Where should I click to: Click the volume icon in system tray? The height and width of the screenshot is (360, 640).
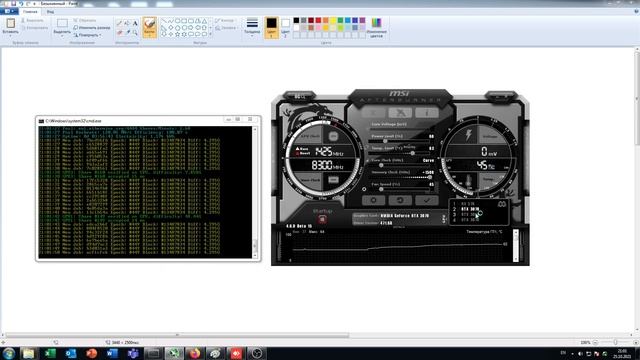[580, 353]
